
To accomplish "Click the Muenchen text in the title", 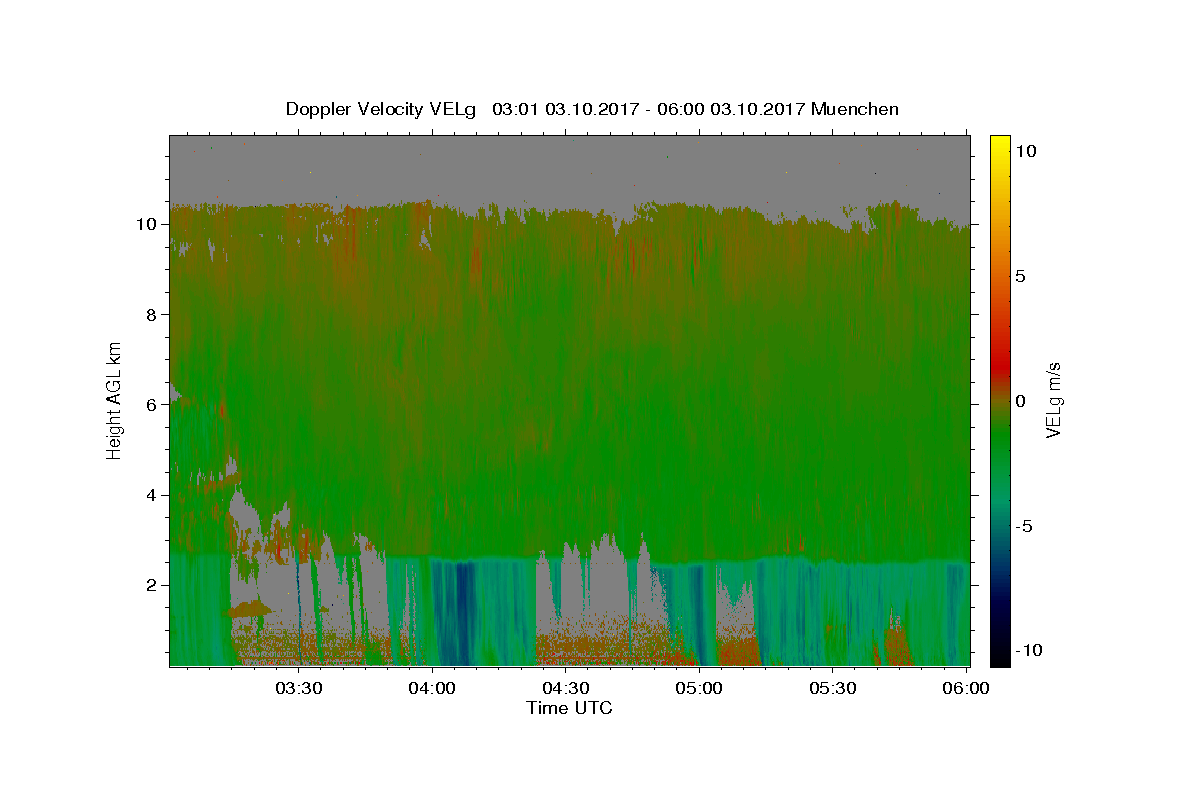I will (855, 109).
